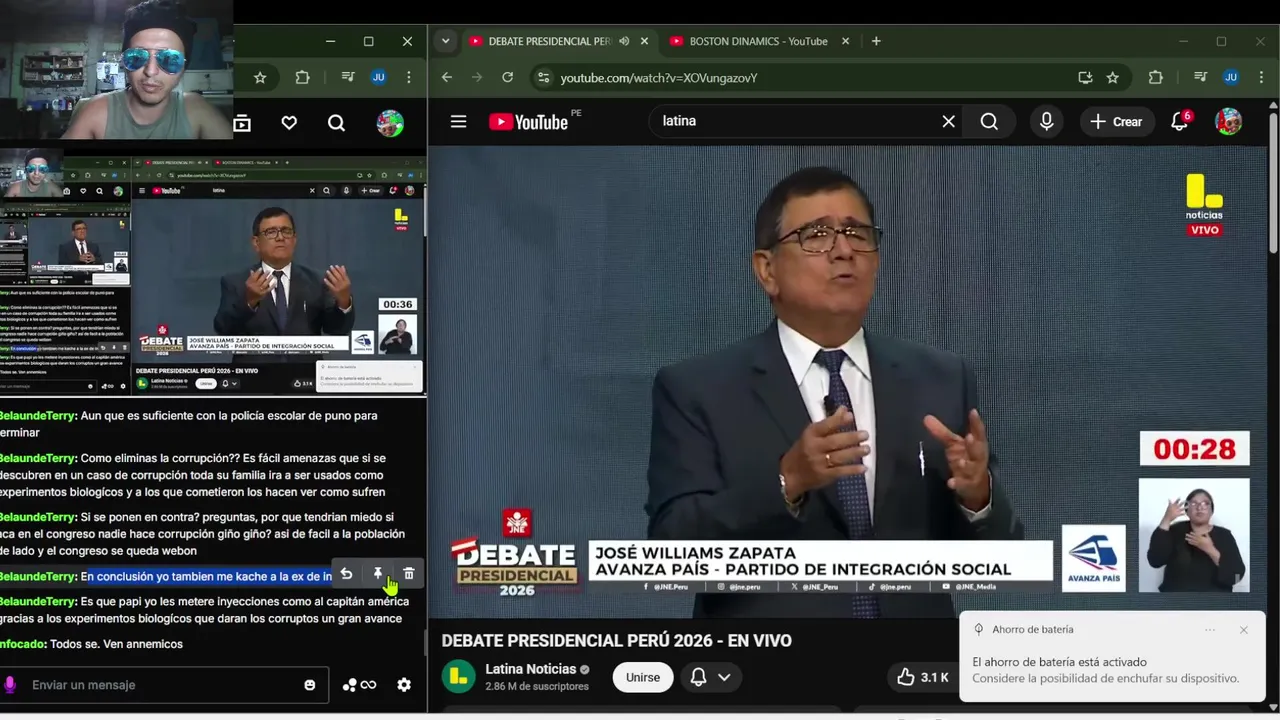Viewport: 1280px width, 720px height.
Task: Open the Latina Noticias channel avatar
Action: coord(459,677)
